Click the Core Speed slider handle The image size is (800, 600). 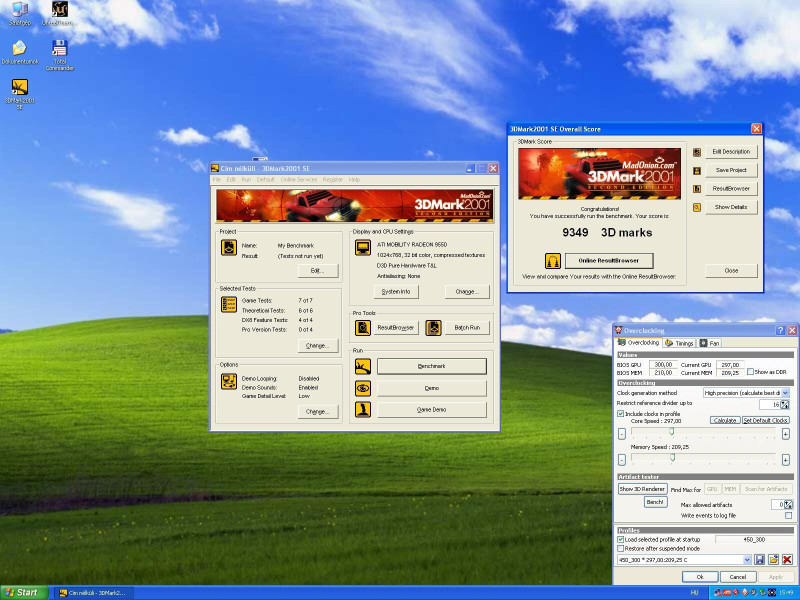click(x=671, y=432)
